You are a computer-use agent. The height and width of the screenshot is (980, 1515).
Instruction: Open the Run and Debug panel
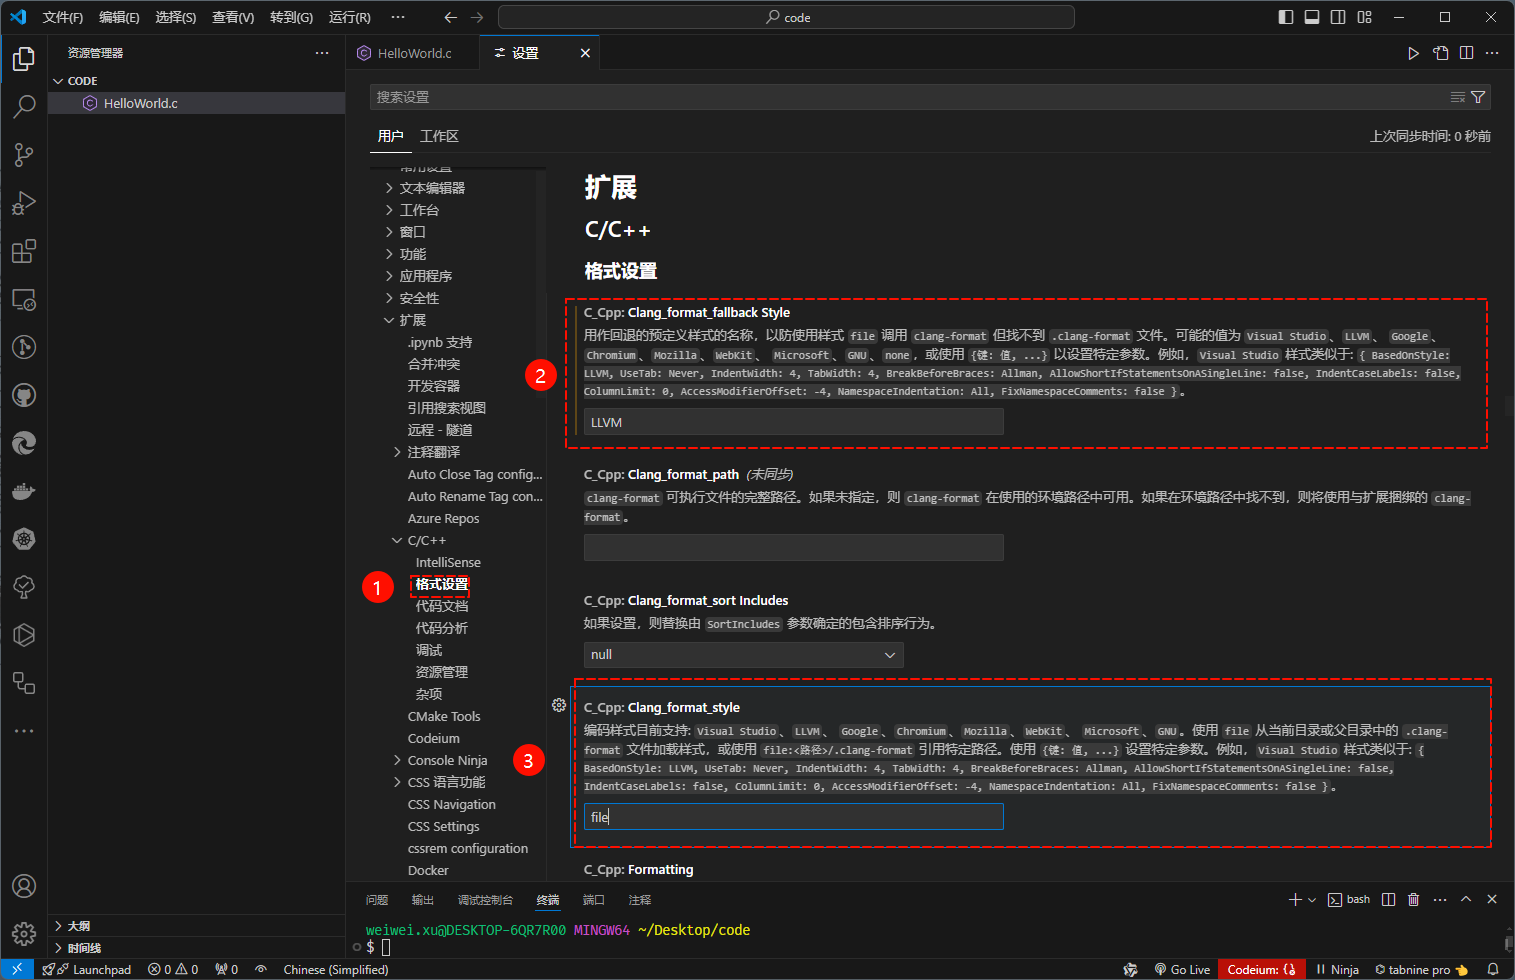(24, 203)
